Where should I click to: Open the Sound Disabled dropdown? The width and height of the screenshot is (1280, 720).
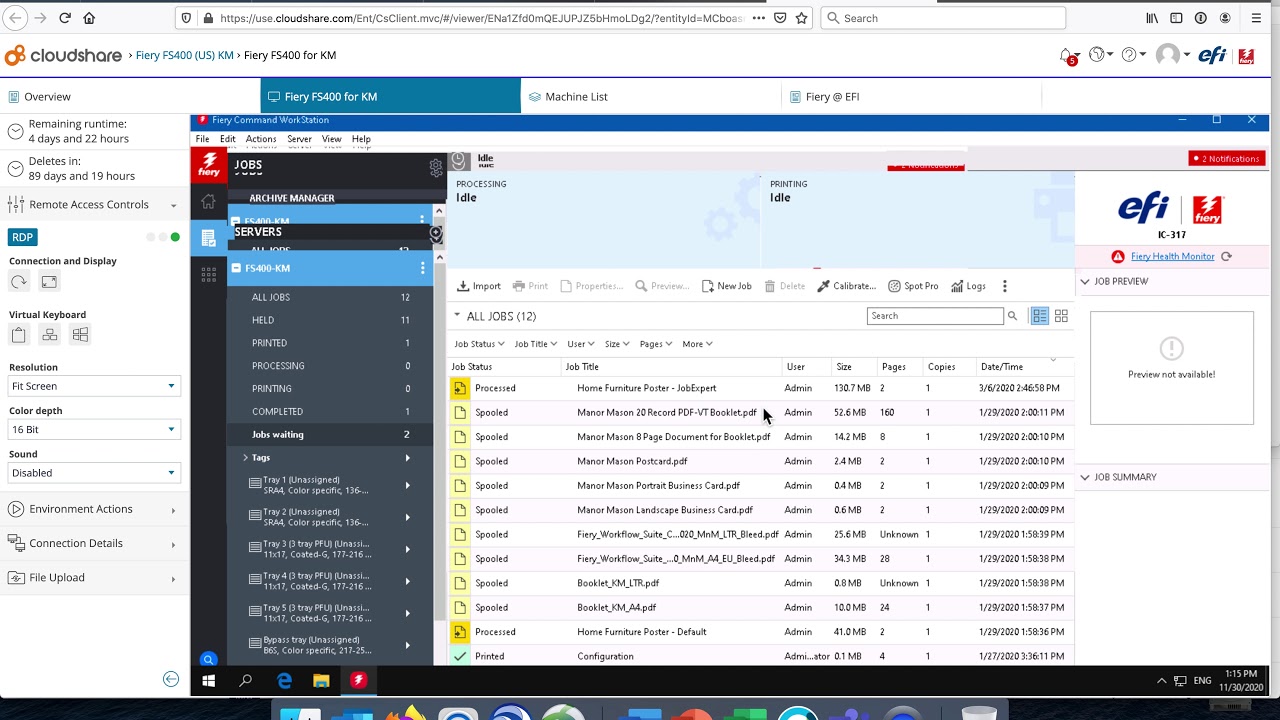94,473
